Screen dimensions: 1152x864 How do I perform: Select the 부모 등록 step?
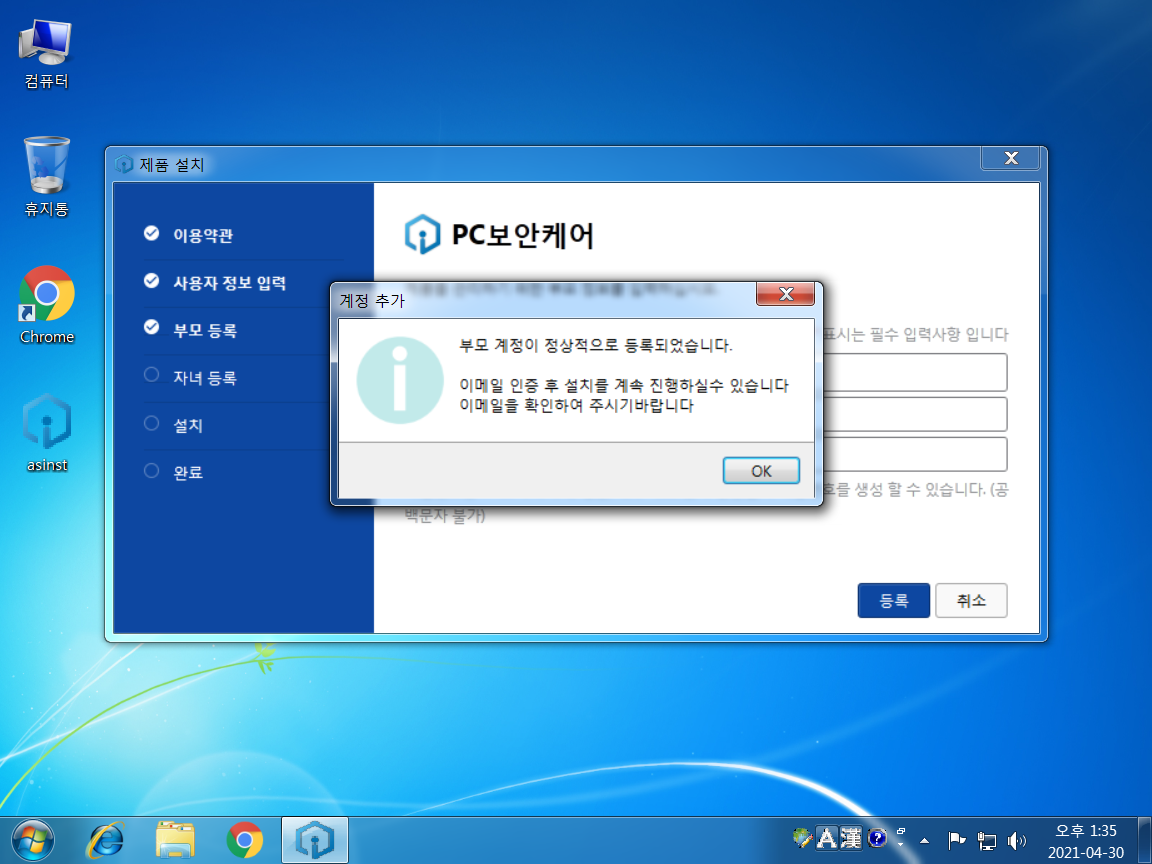pyautogui.click(x=205, y=331)
